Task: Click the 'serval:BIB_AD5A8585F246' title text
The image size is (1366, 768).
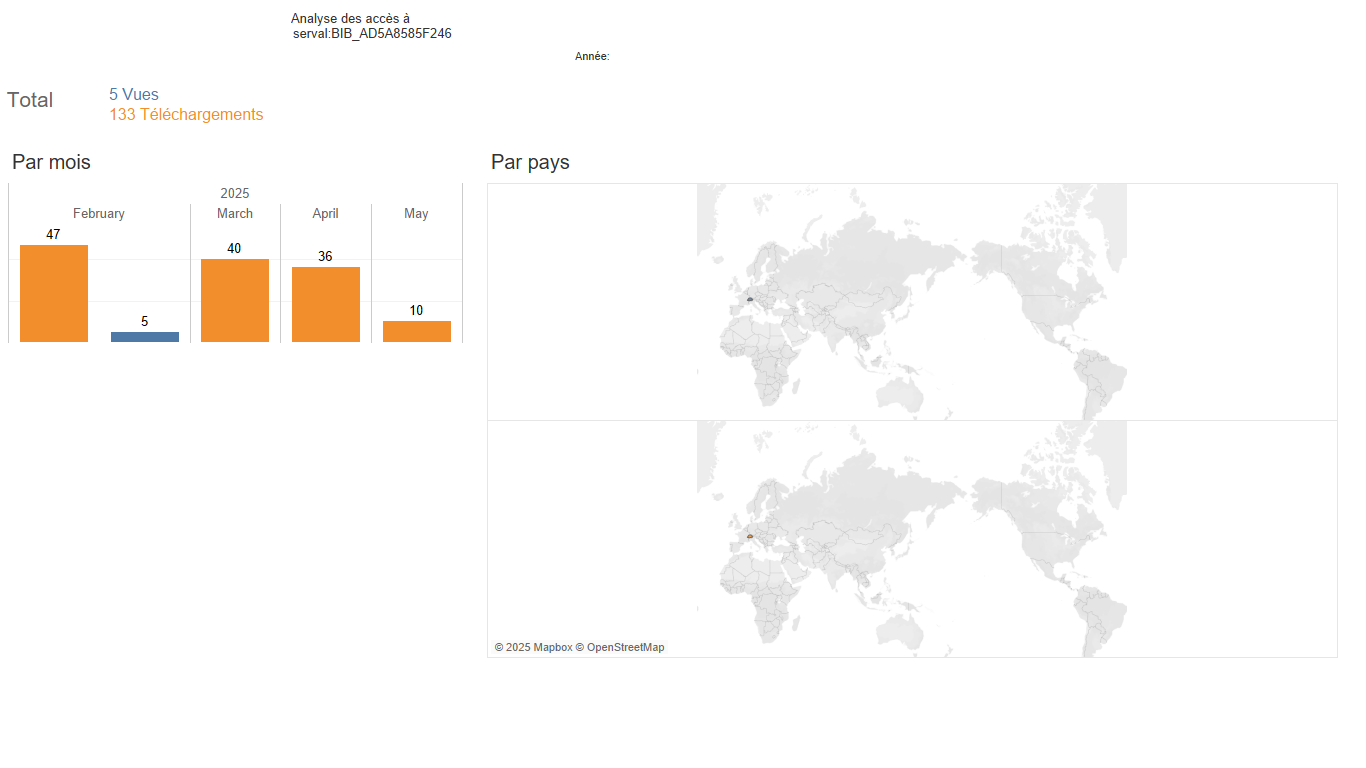Action: point(372,34)
